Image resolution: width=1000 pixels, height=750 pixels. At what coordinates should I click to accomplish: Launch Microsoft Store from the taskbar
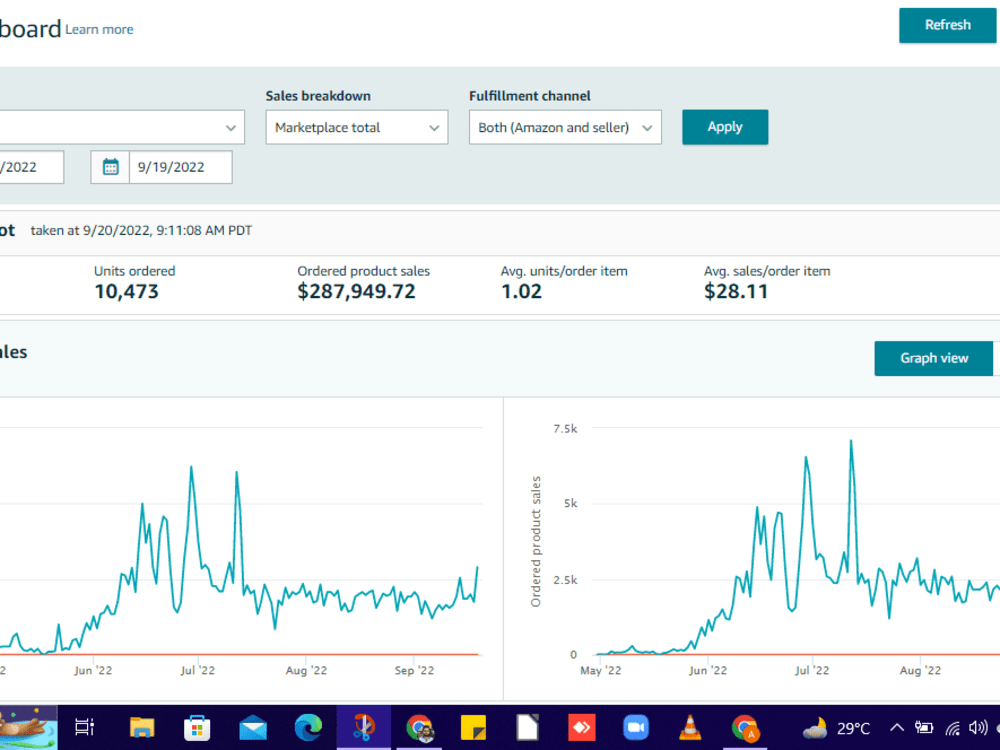pyautogui.click(x=197, y=728)
